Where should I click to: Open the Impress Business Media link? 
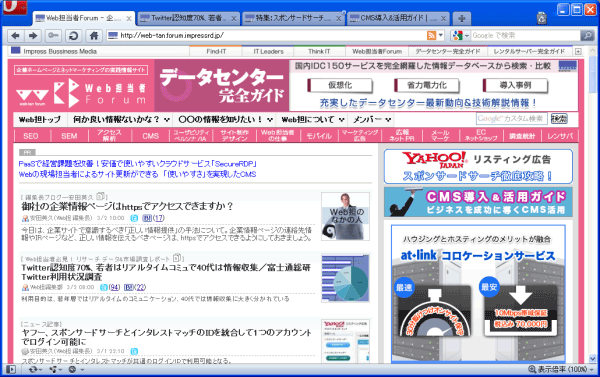(x=60, y=51)
